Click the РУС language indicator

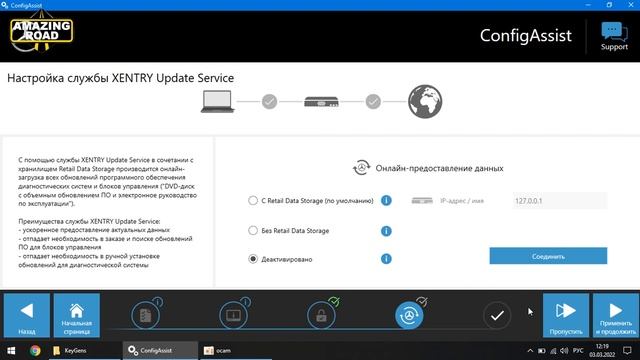click(578, 351)
